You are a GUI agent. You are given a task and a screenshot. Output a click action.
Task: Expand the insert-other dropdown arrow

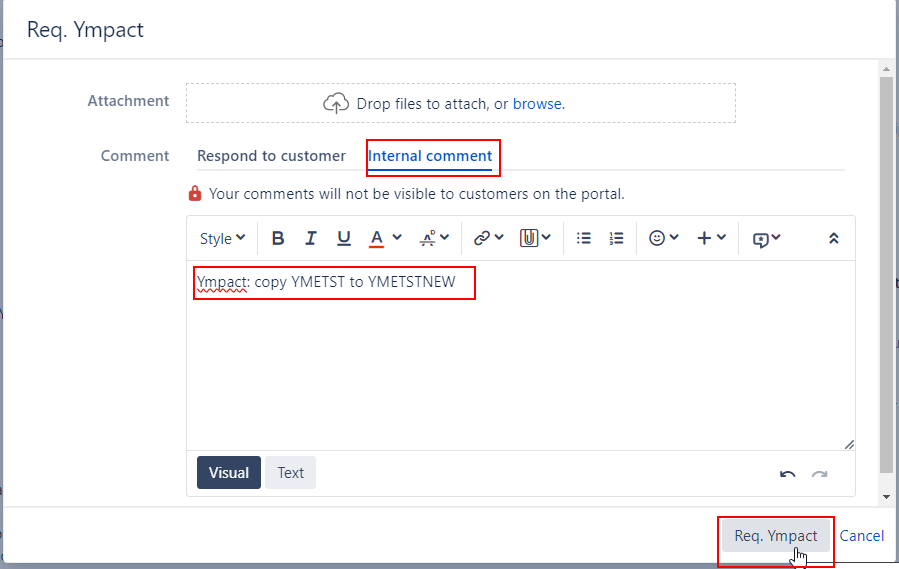coord(721,237)
